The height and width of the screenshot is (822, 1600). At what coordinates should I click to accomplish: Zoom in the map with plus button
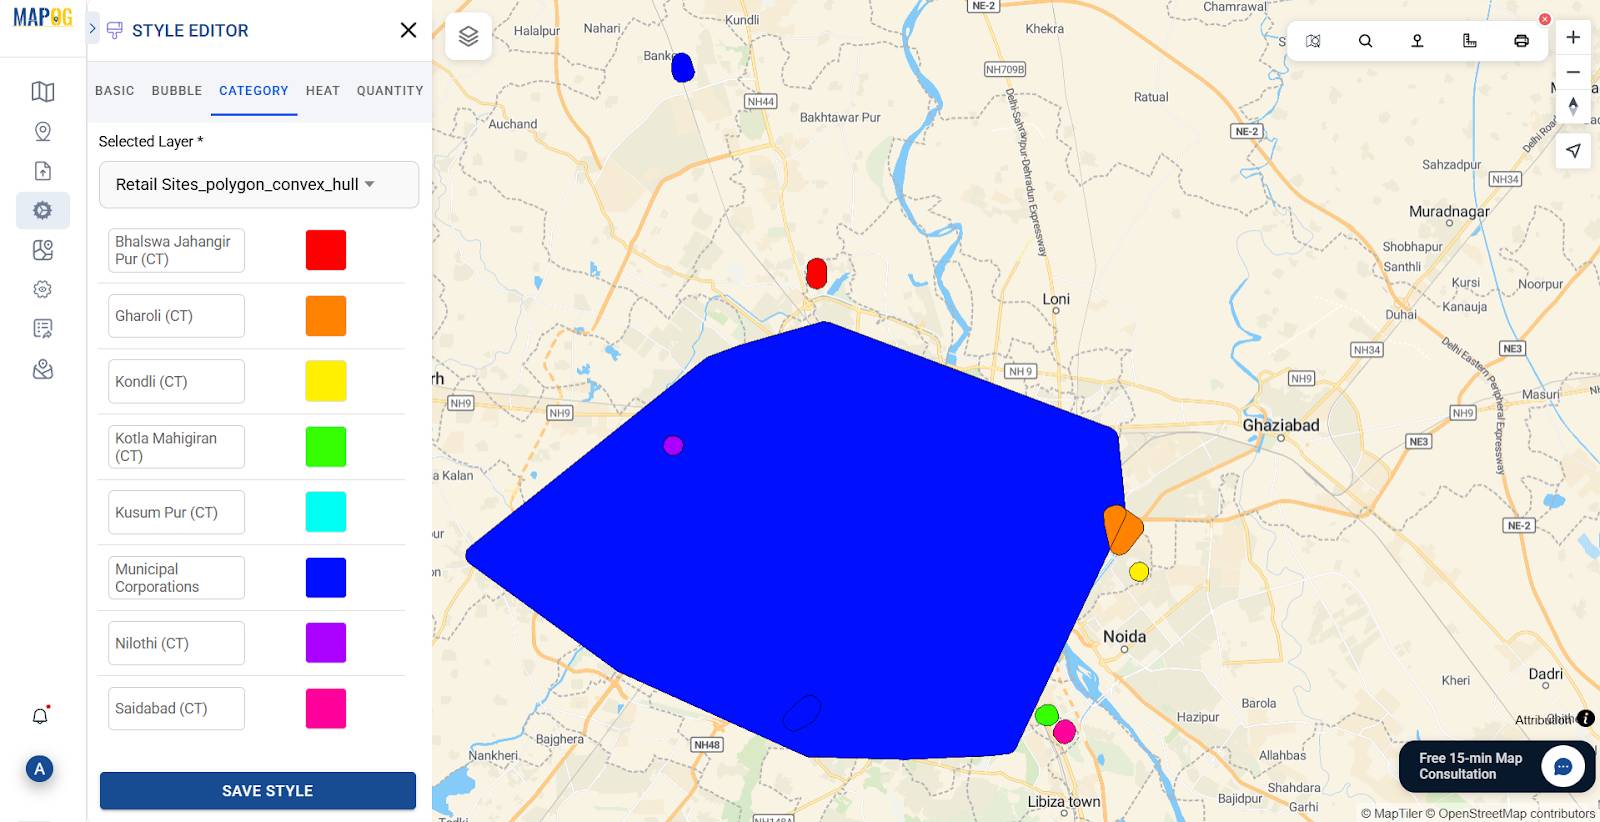(1573, 37)
